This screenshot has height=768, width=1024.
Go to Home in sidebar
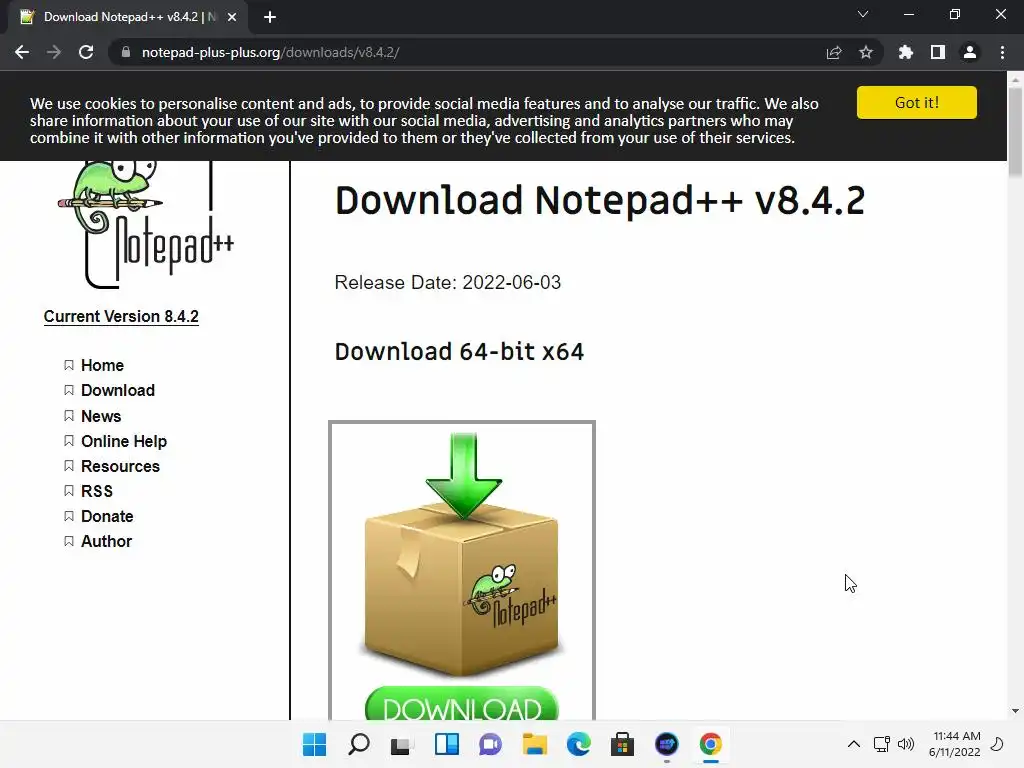[103, 365]
